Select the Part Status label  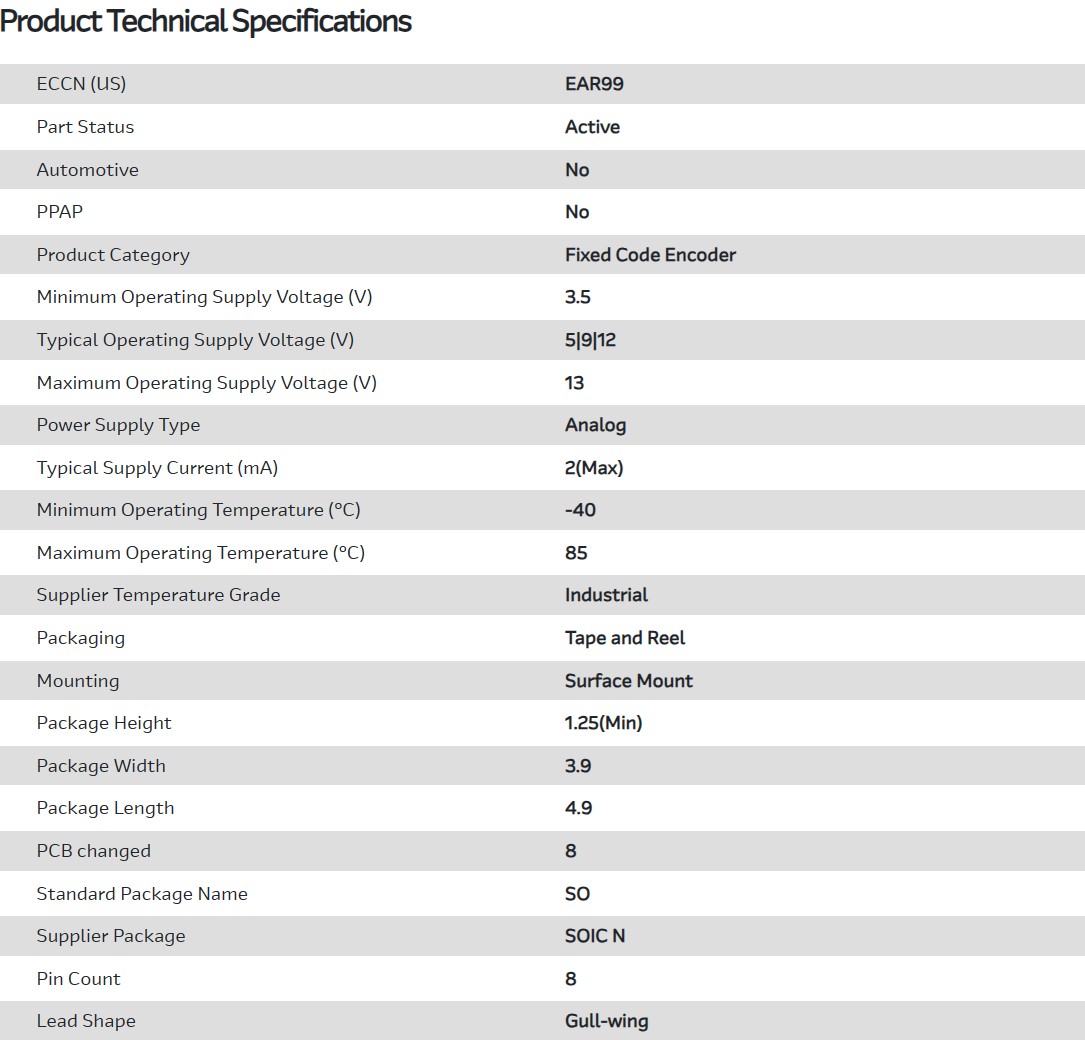tap(85, 127)
